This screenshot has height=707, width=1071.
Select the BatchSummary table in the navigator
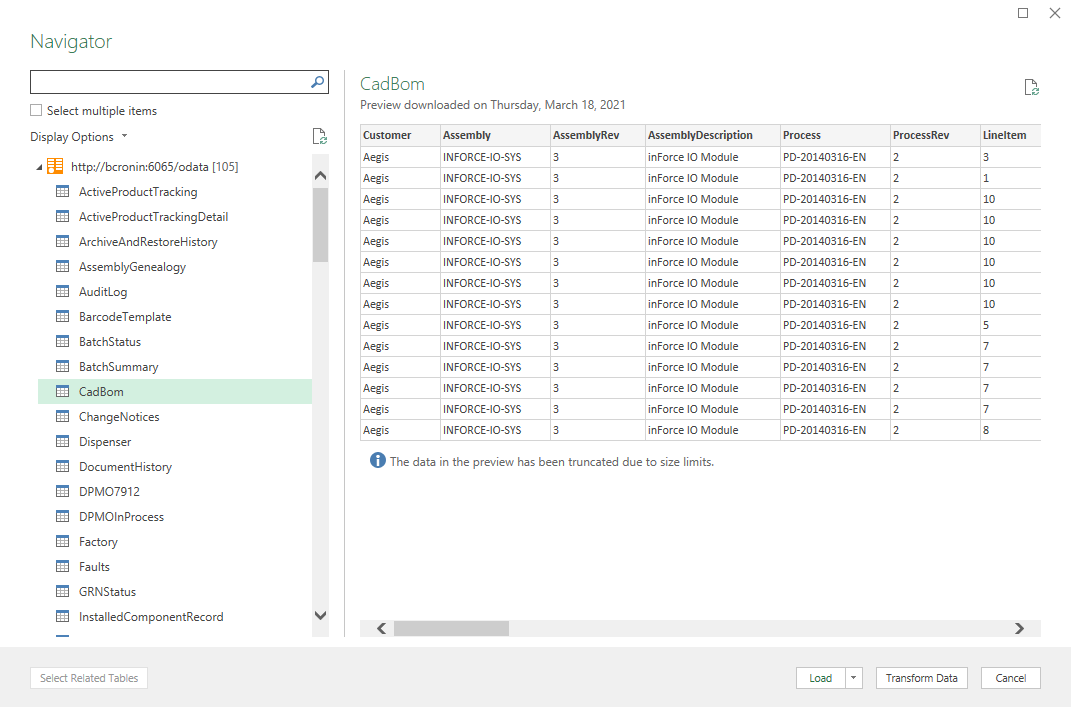118,366
